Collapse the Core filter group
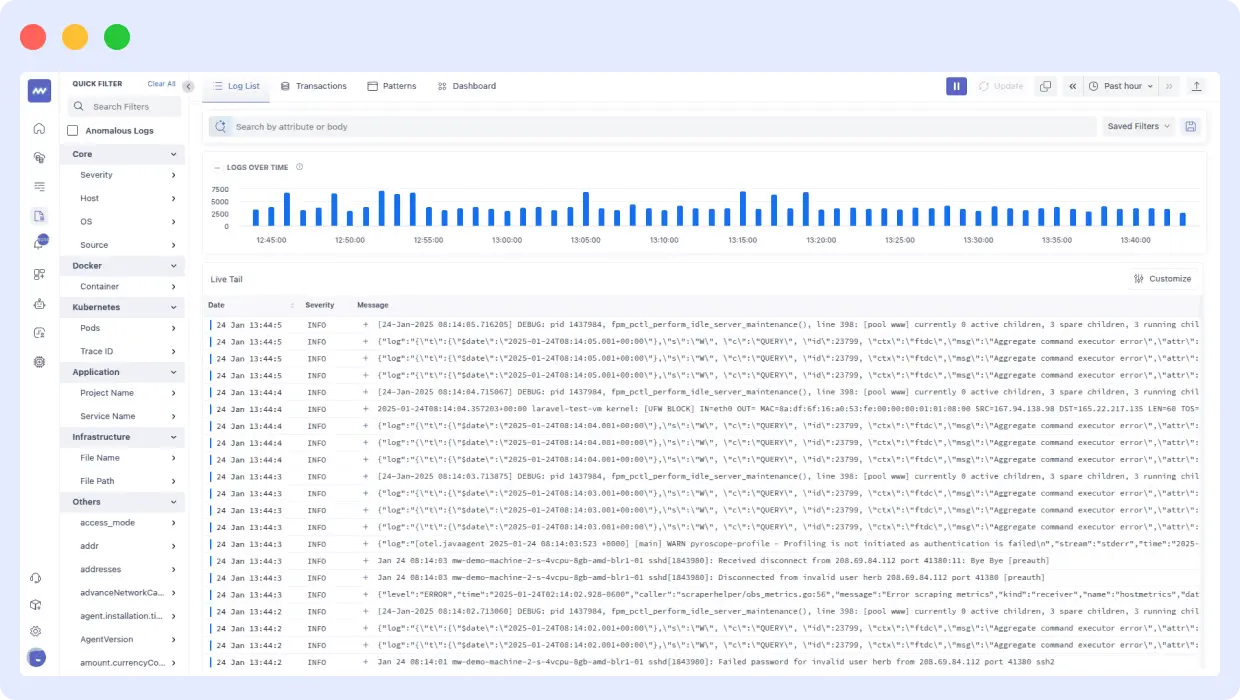Screen dimensions: 1240x700 point(173,154)
